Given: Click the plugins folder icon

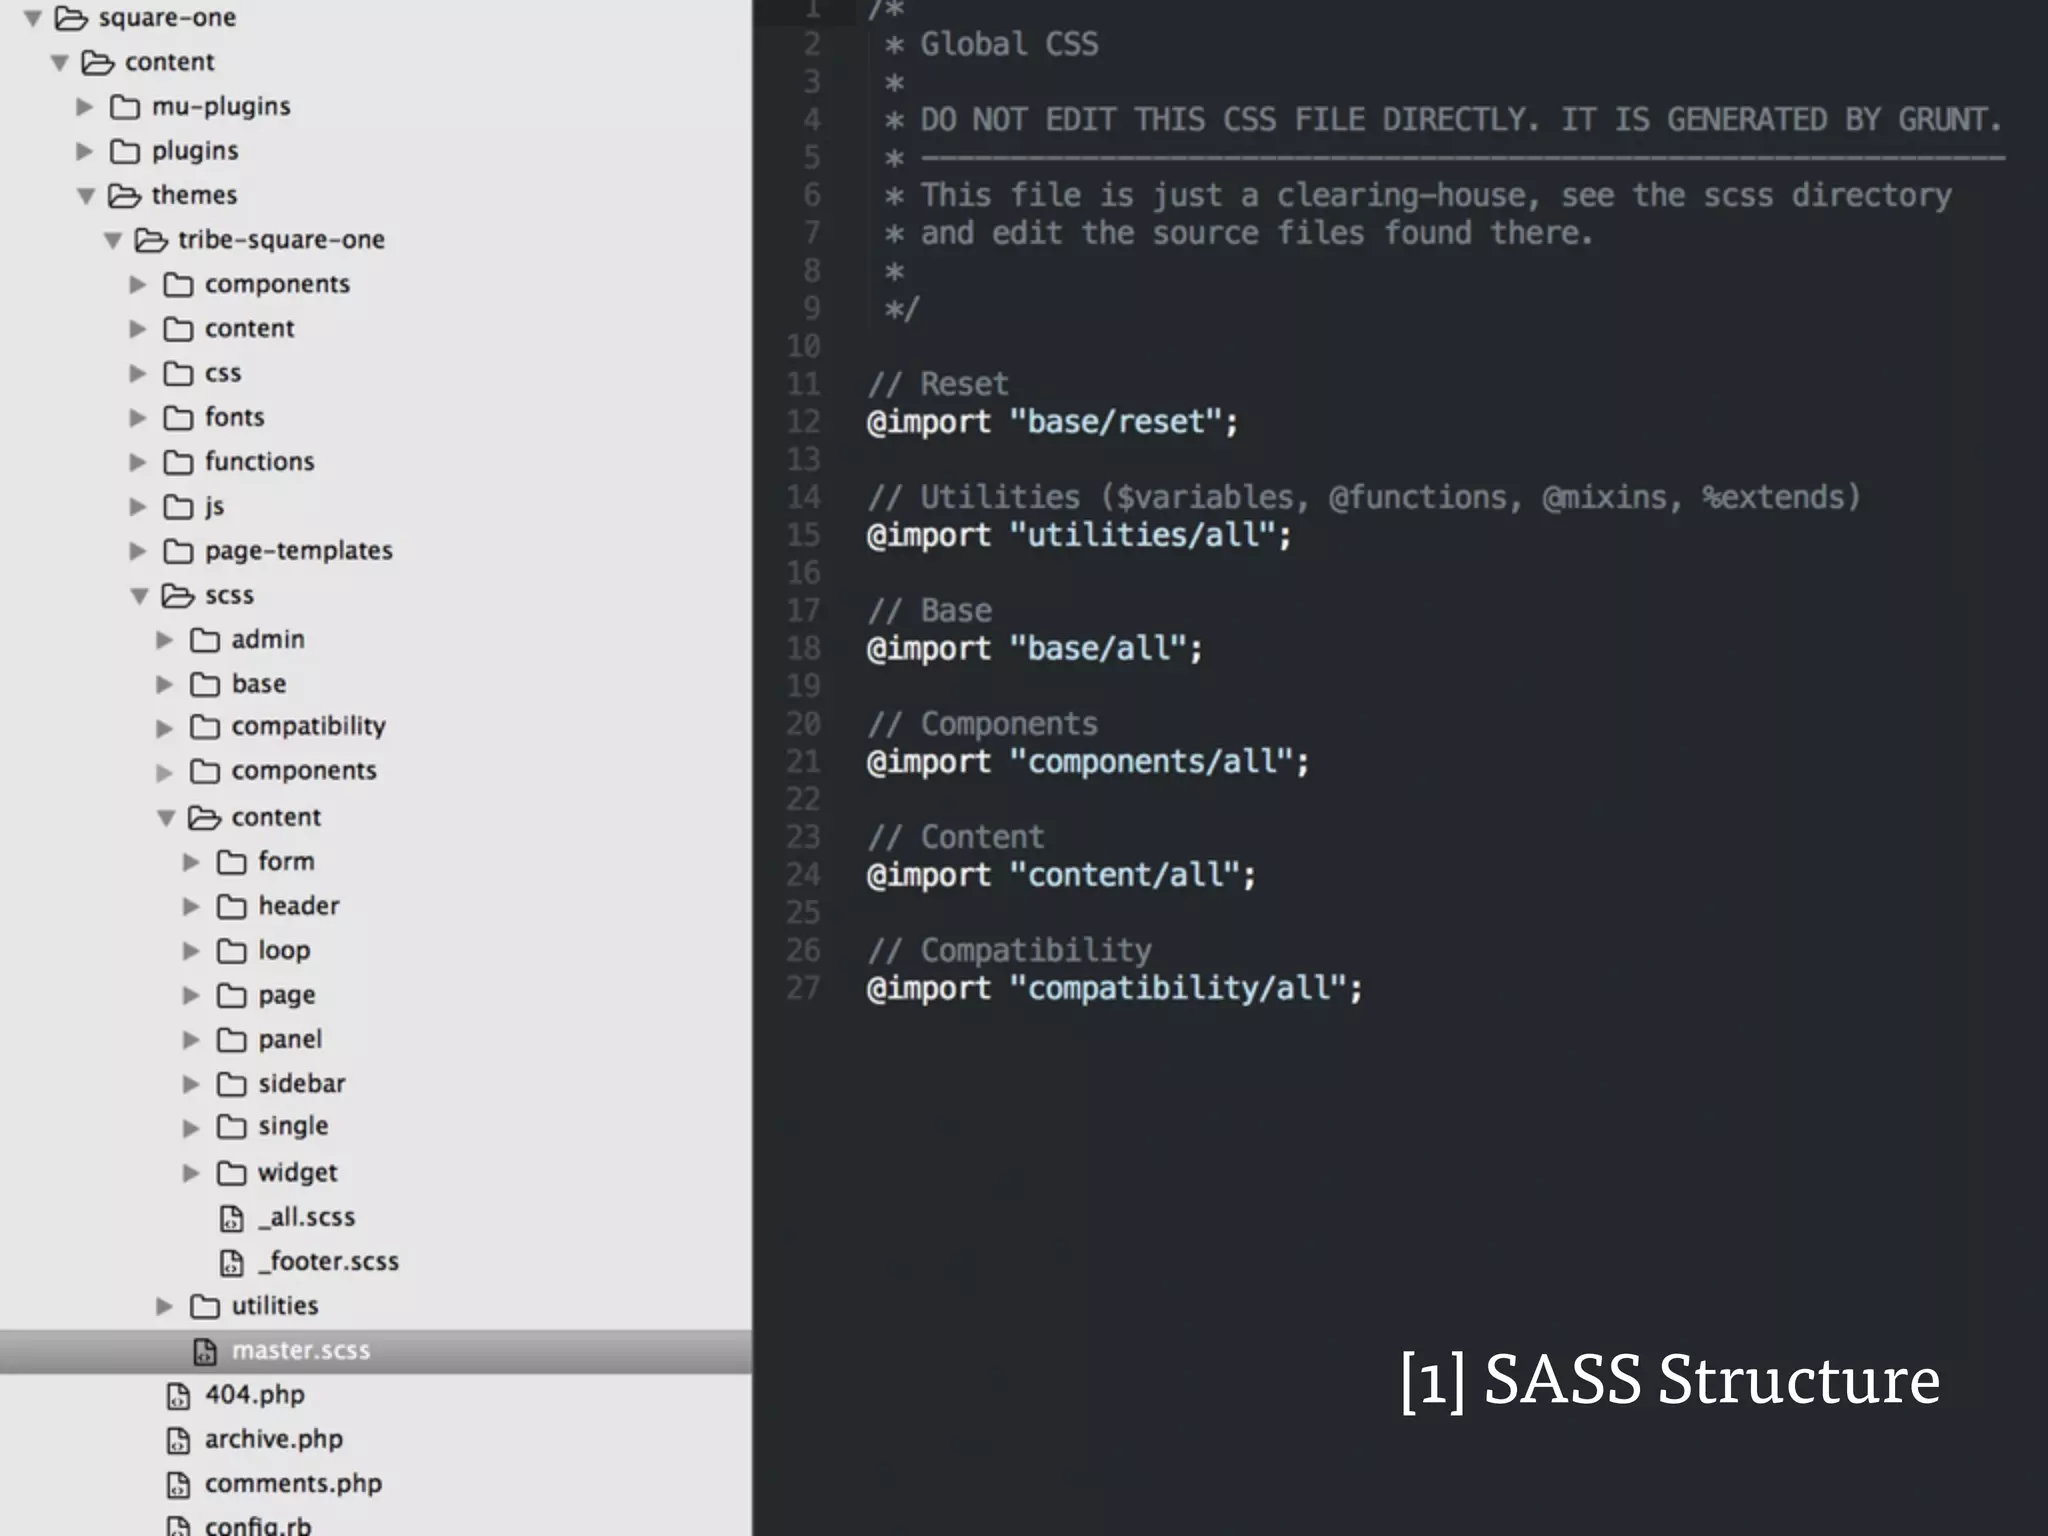Looking at the screenshot, I should (x=124, y=151).
